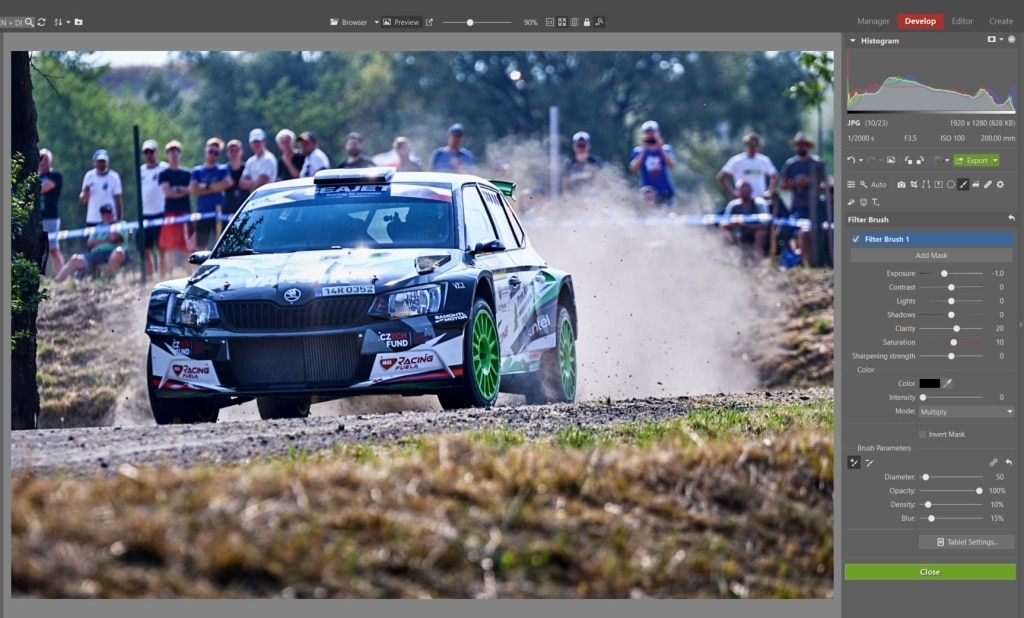Open the Editor module tab
This screenshot has height=618, width=1024.
click(962, 21)
